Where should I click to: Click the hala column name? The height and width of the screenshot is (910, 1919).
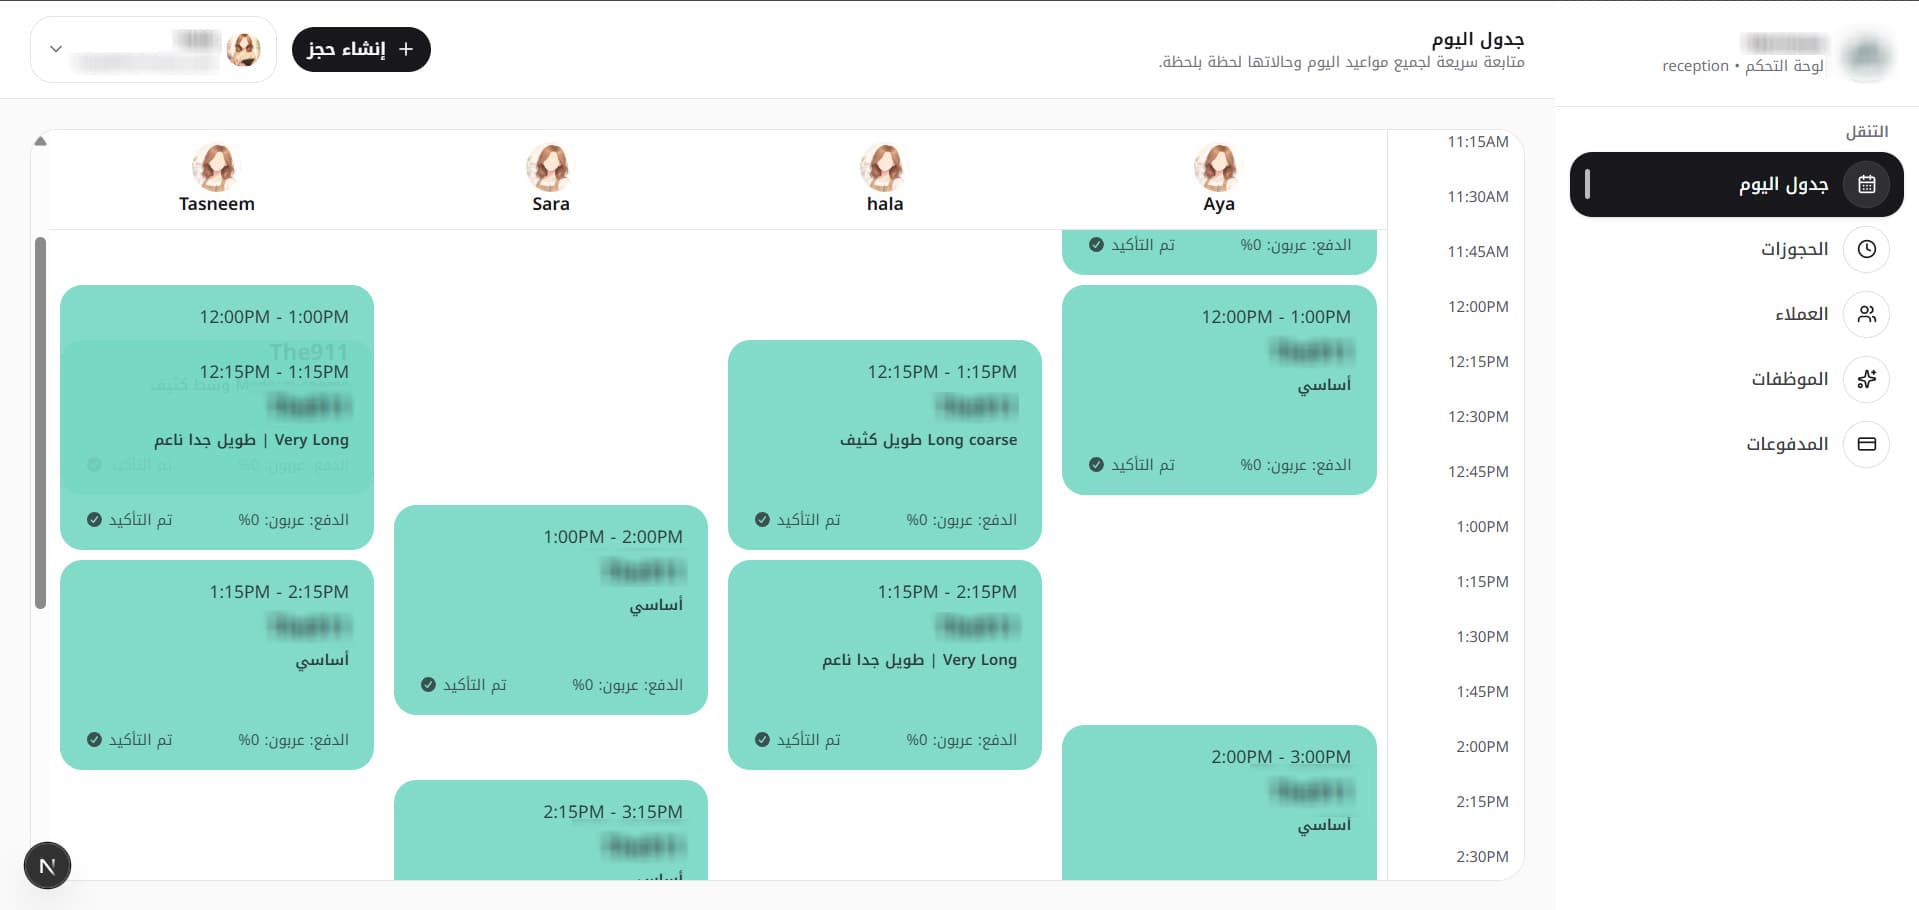885,204
